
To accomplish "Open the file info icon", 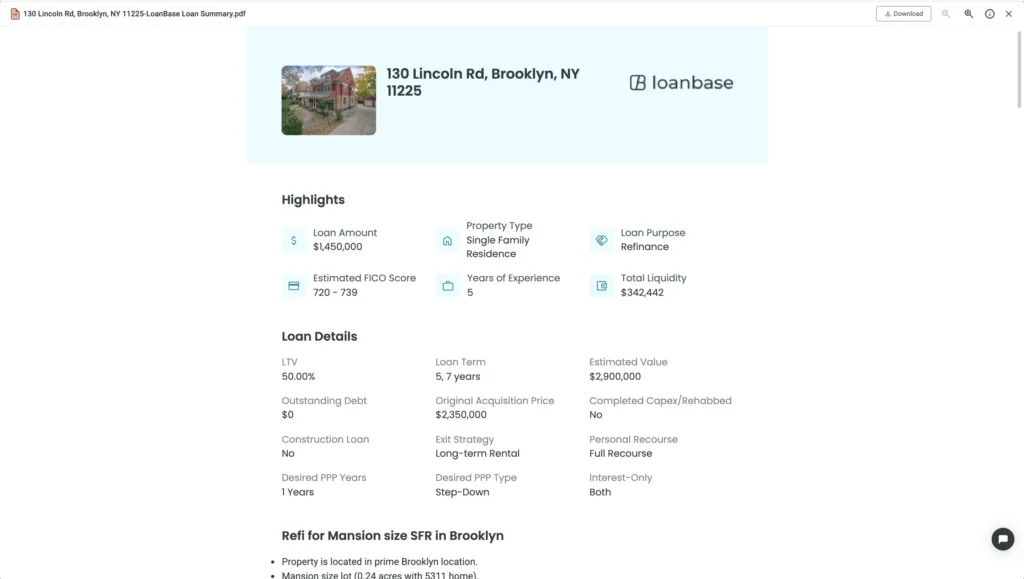I will pyautogui.click(x=989, y=14).
